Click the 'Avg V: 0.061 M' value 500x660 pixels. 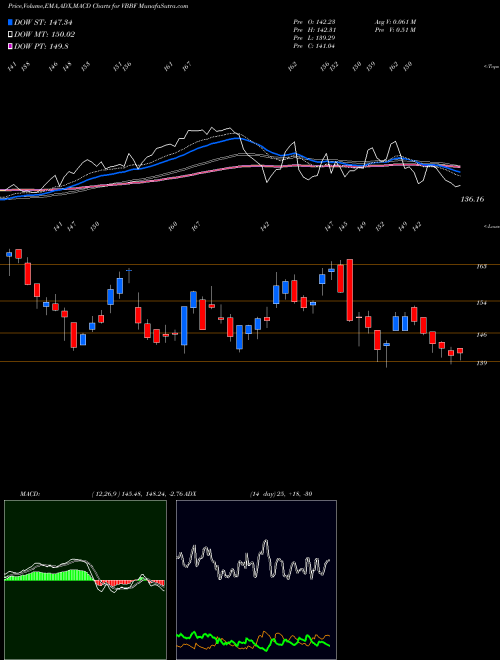coord(395,22)
